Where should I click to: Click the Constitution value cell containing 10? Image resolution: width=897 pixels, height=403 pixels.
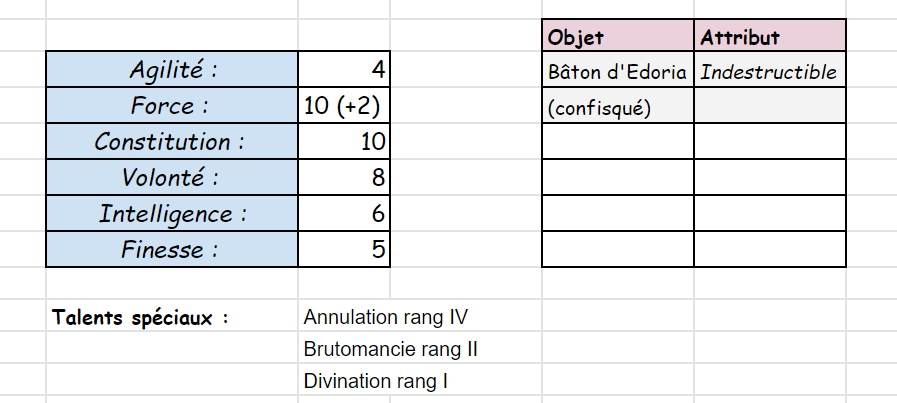pos(344,142)
